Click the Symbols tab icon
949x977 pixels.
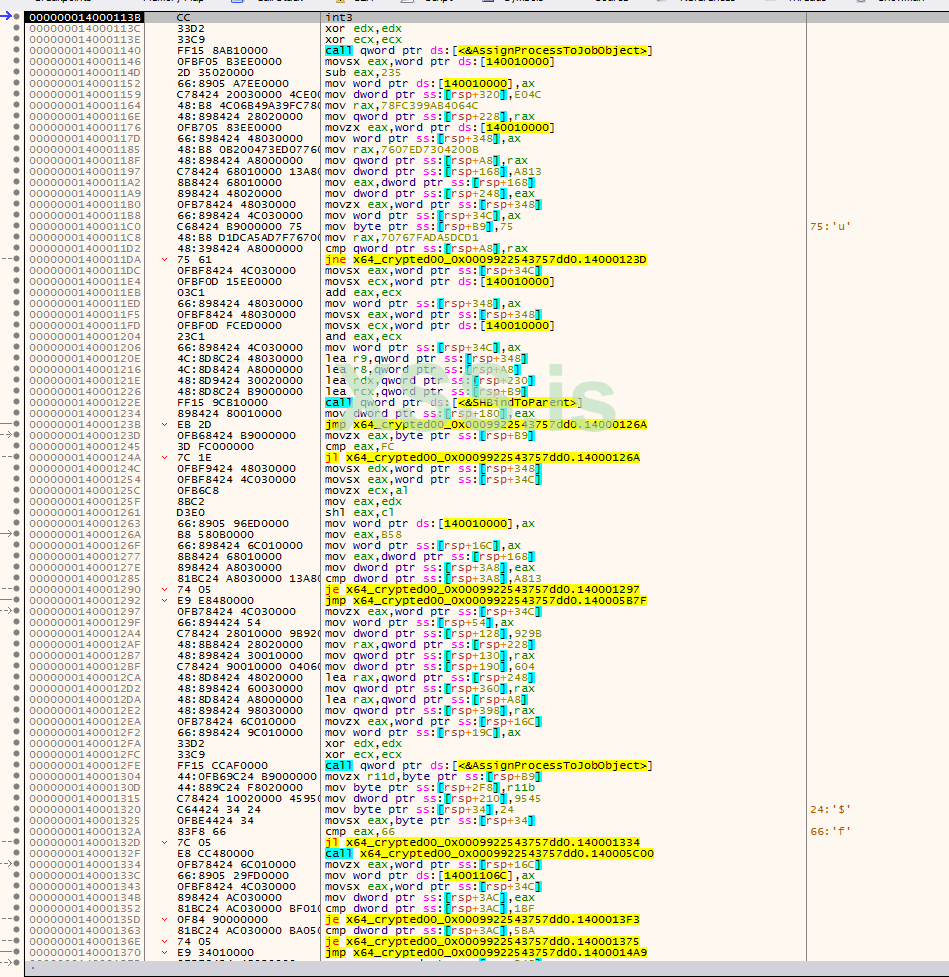(x=489, y=4)
